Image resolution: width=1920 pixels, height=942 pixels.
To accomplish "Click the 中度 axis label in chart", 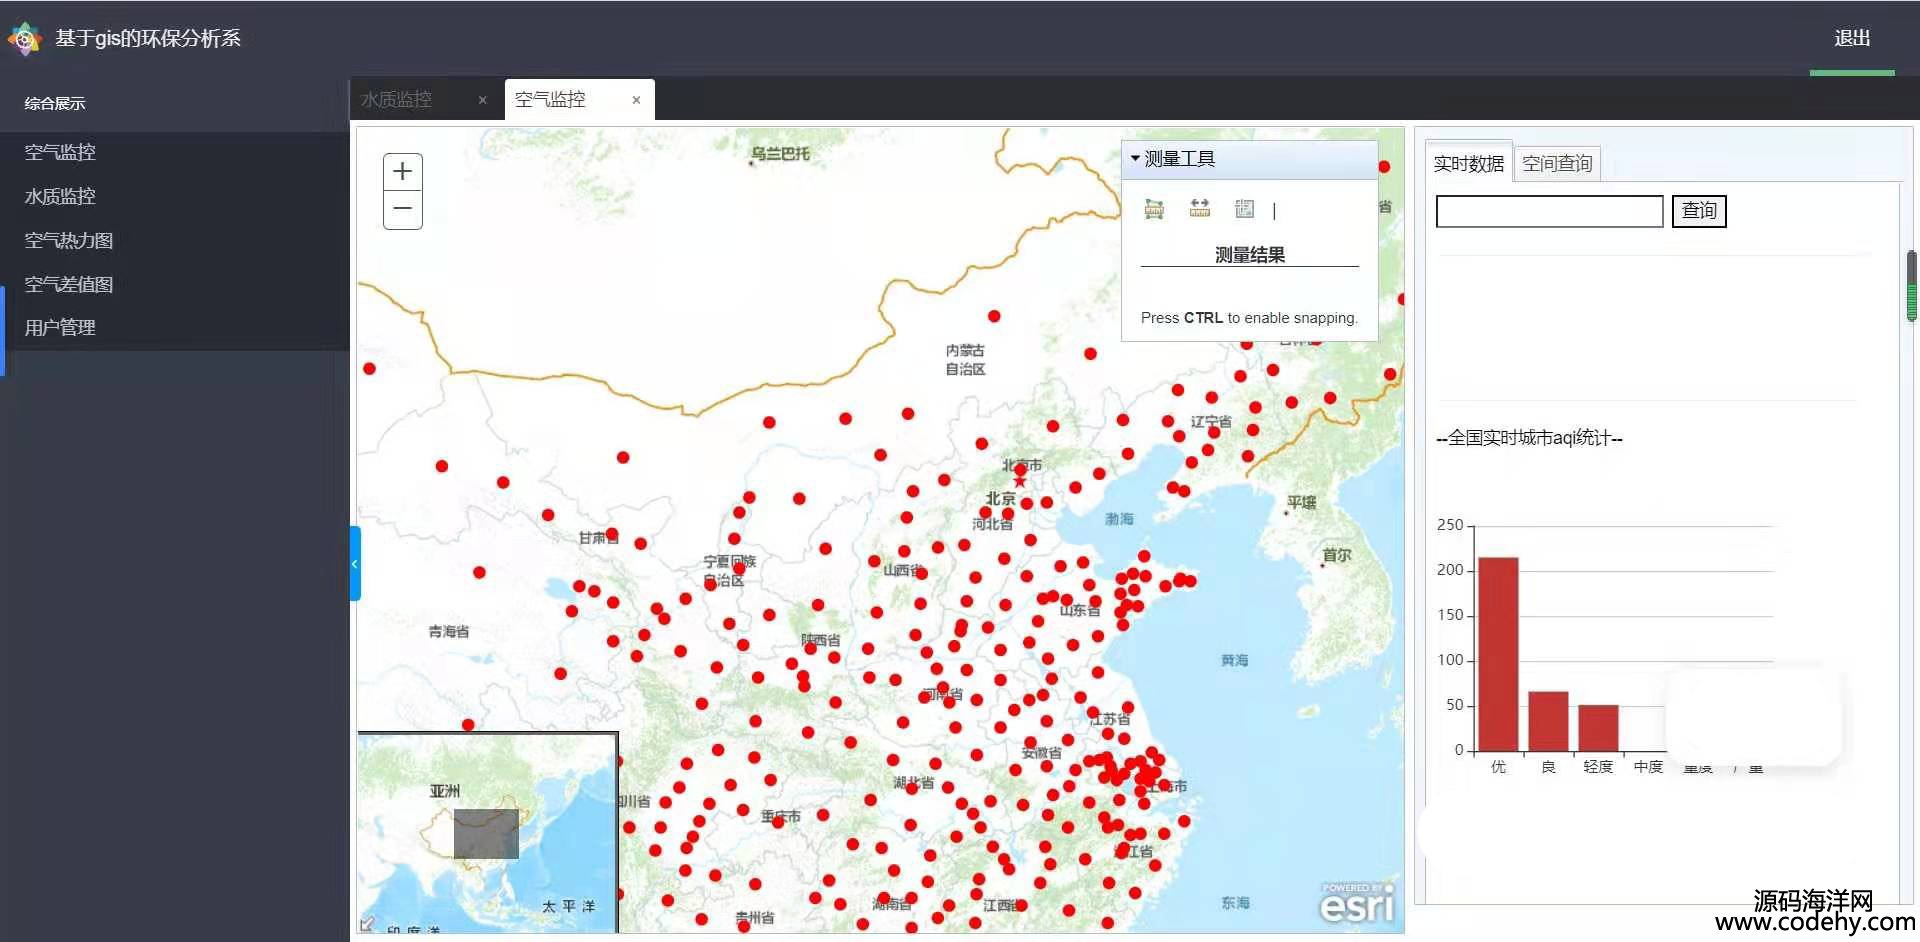I will click(x=1648, y=767).
